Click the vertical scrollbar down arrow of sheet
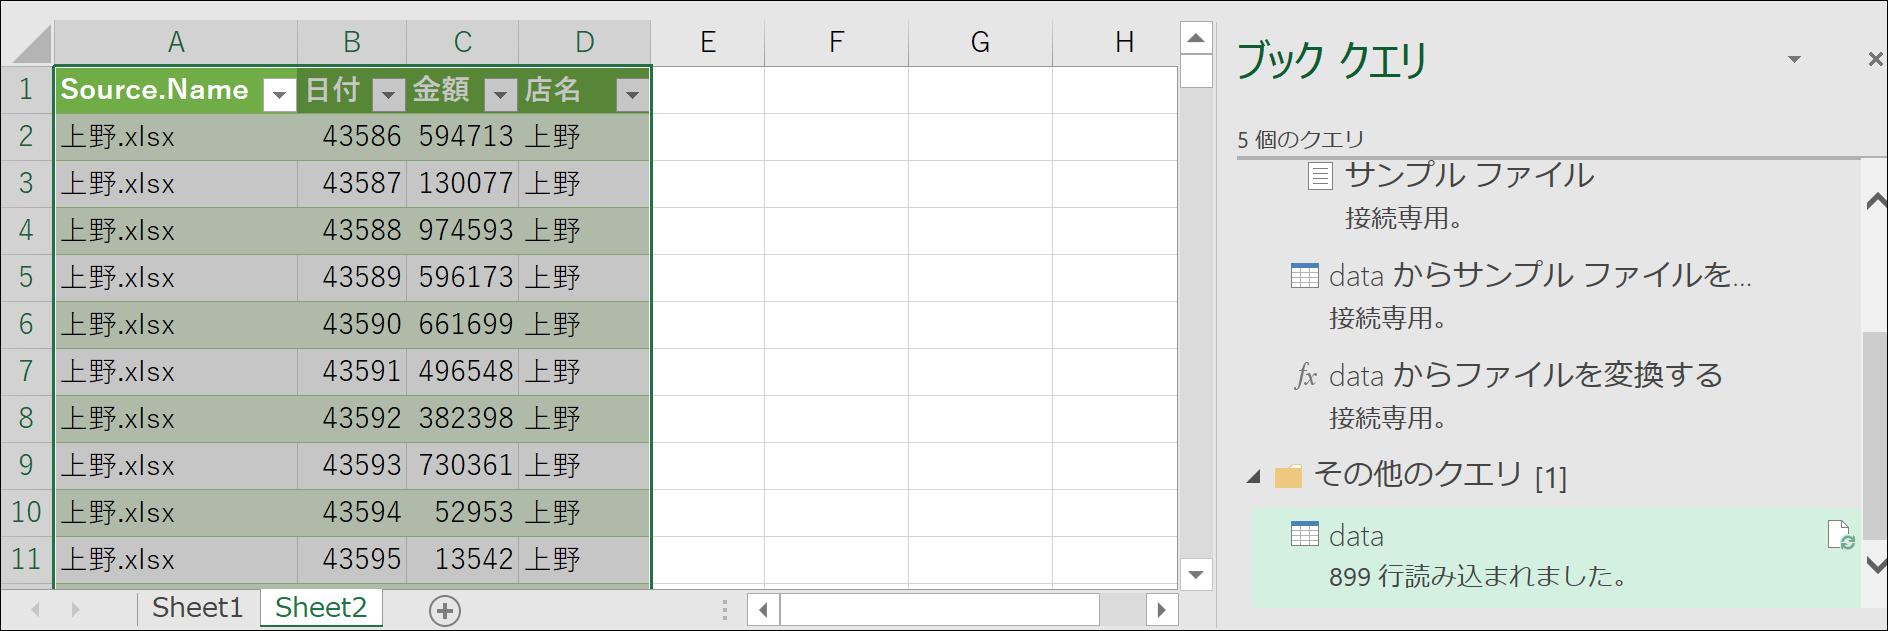The height and width of the screenshot is (631, 1888). tap(1196, 575)
